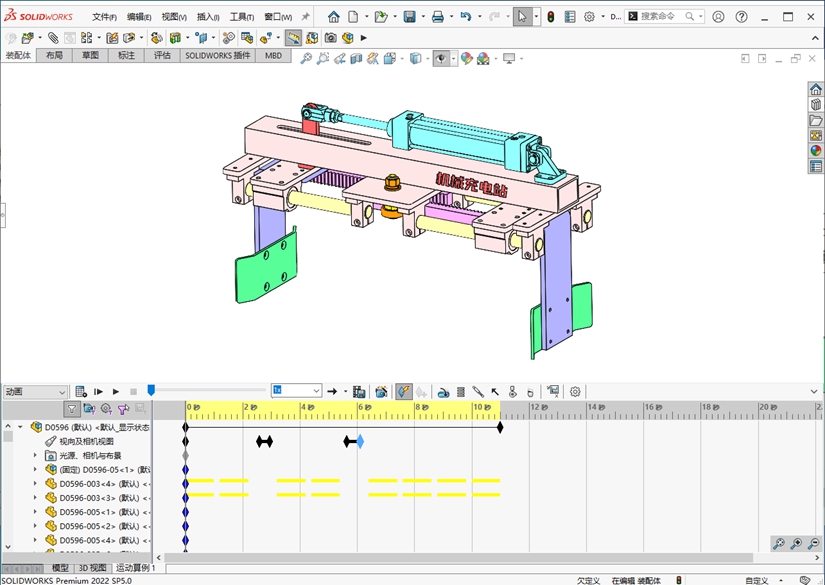Click the timeline zoom in magnifier
The width and height of the screenshot is (825, 585).
coord(796,544)
